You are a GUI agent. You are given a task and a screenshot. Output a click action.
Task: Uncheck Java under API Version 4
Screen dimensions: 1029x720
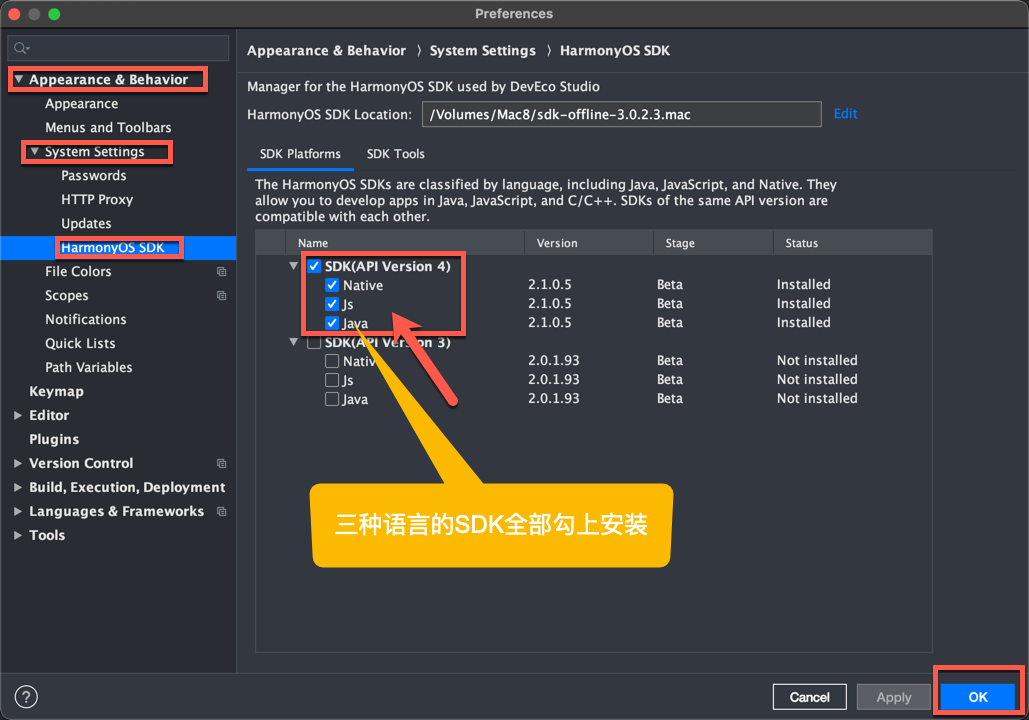click(332, 323)
